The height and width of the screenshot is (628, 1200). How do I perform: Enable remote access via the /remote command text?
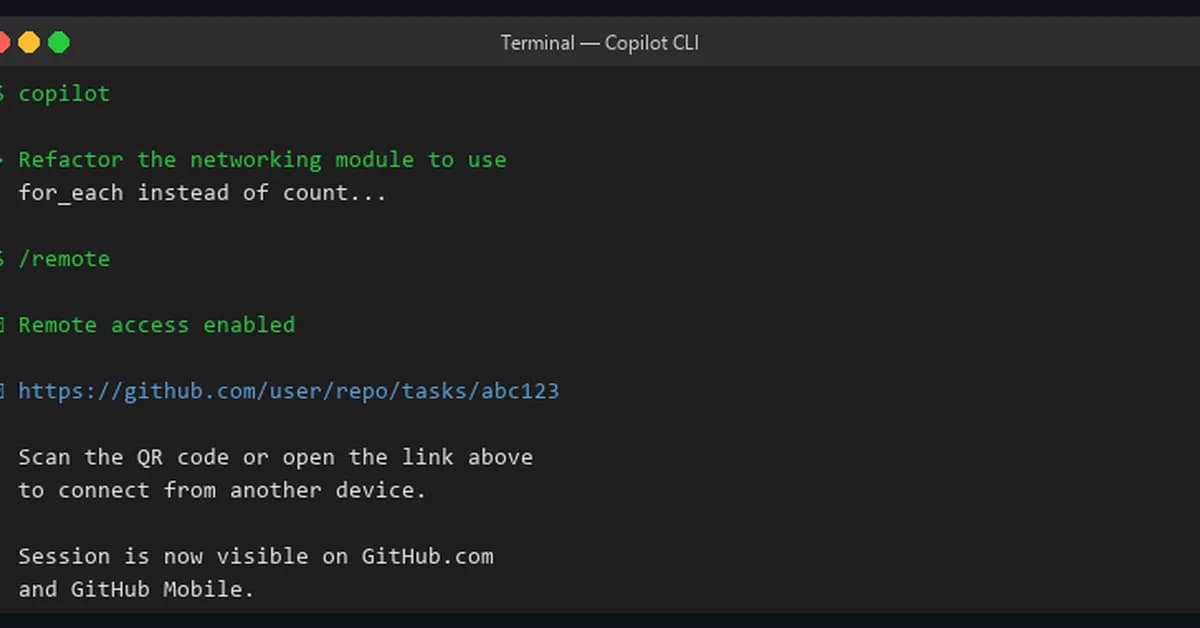[65, 258]
